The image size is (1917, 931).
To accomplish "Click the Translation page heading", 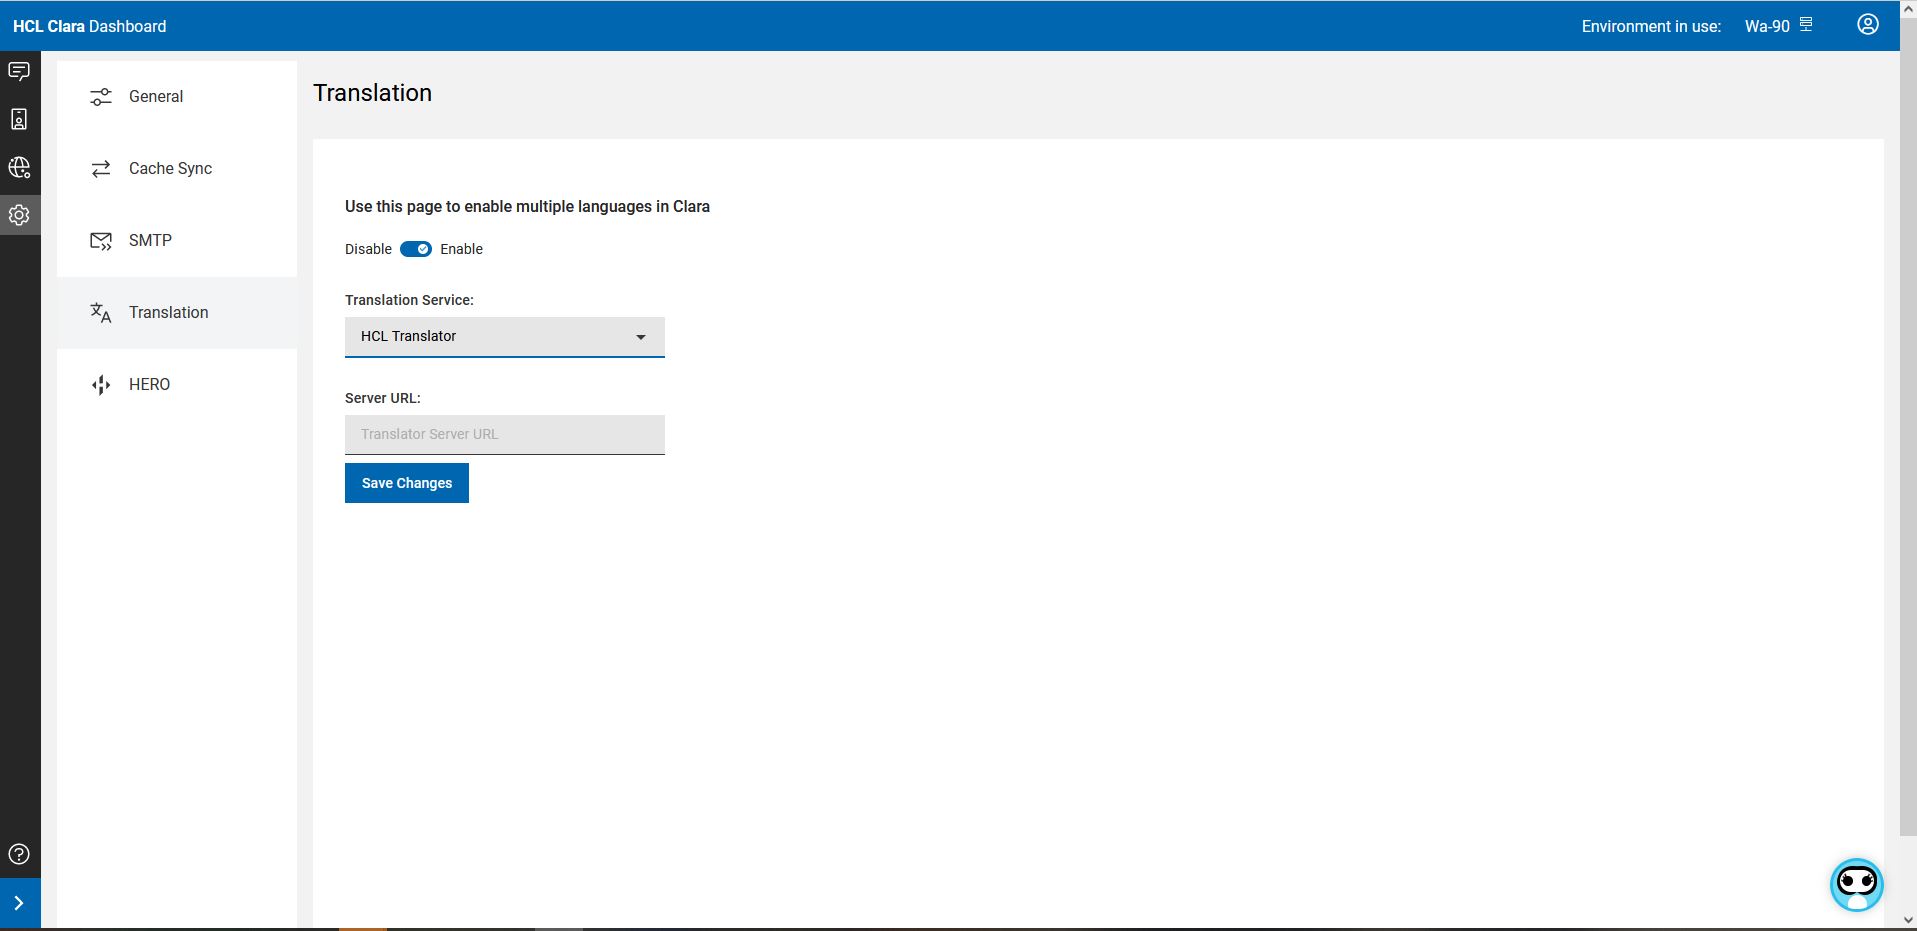I will pos(373,93).
